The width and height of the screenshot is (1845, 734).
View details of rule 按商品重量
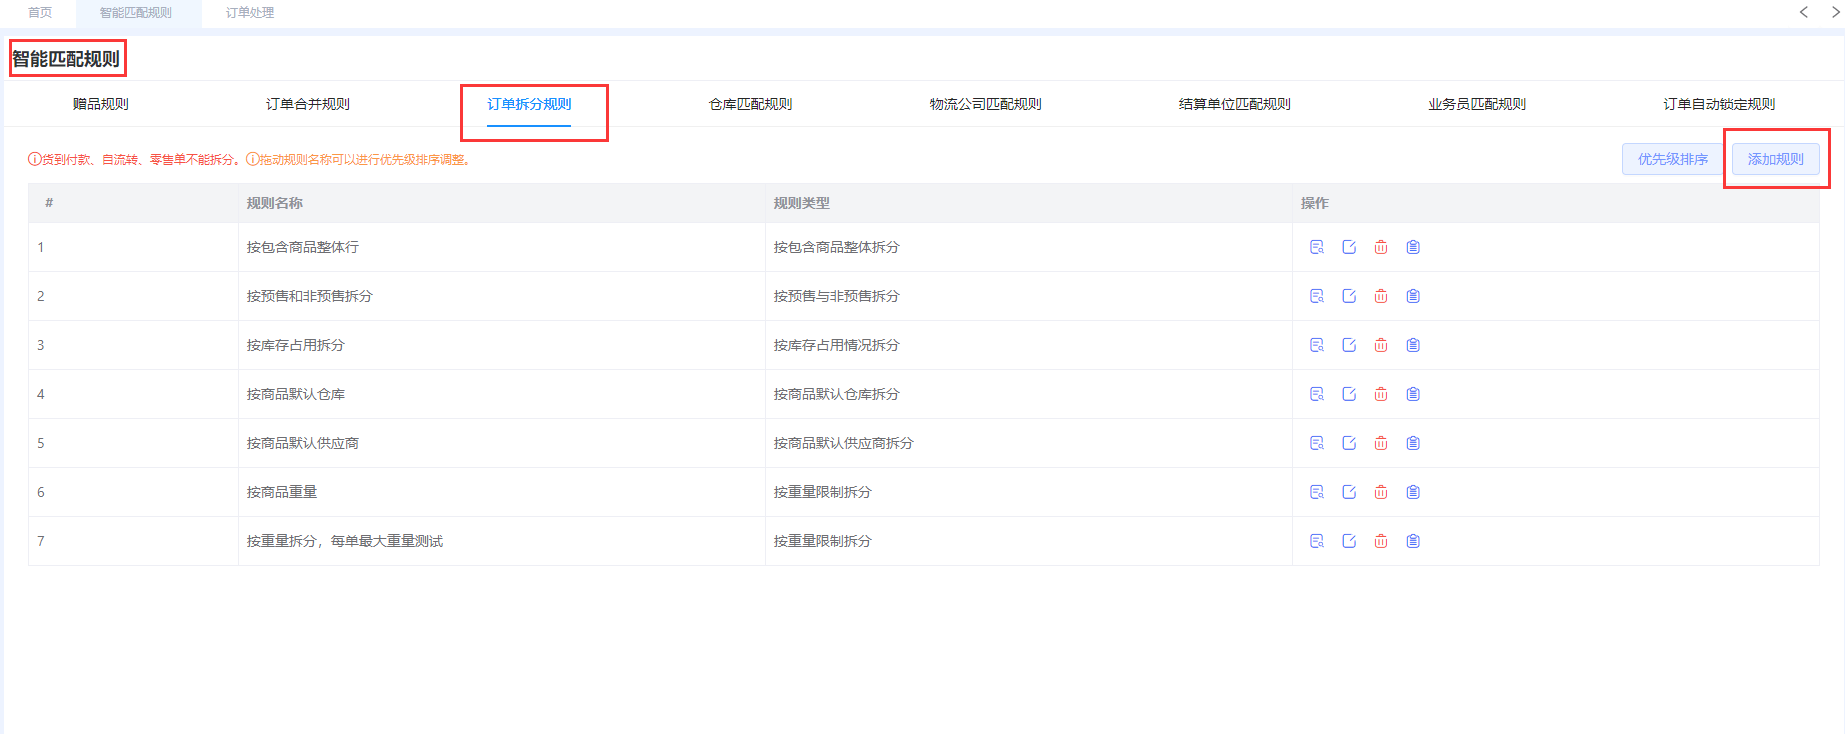pos(1317,492)
